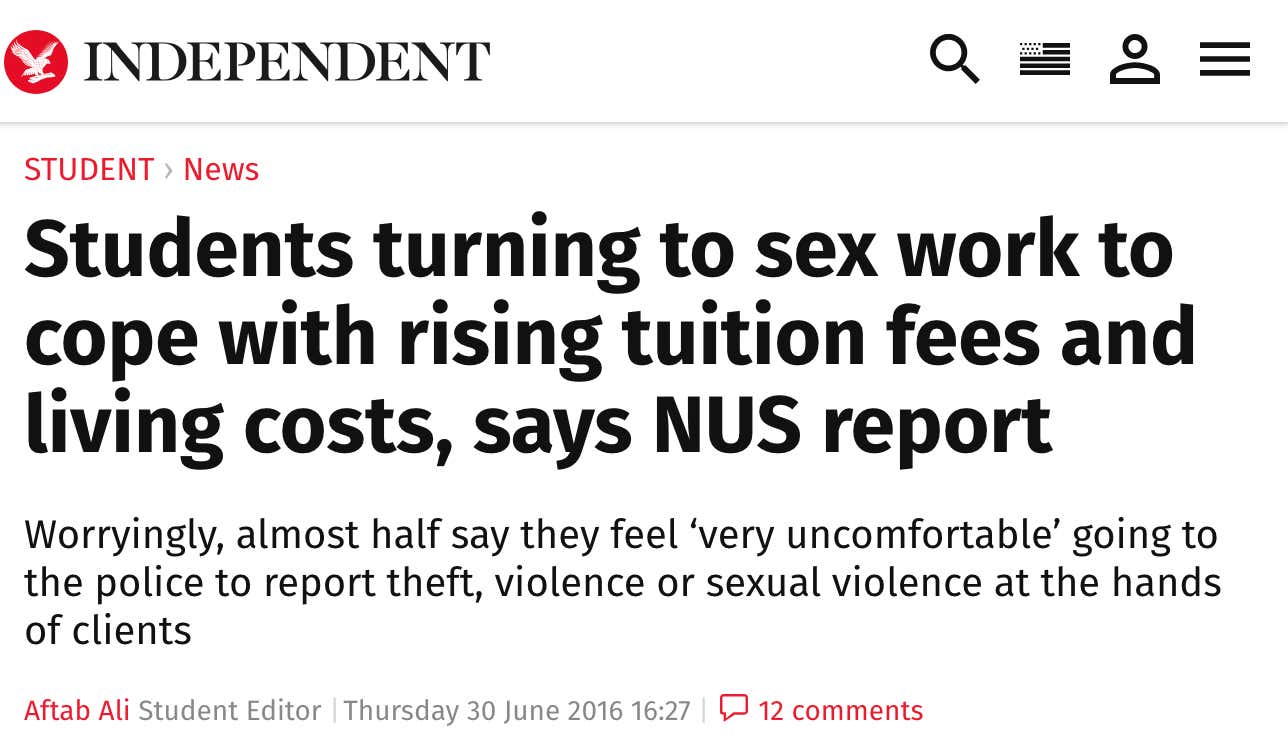The image size is (1288, 754).
Task: Switch edition via the US flag icon
Action: (1045, 59)
